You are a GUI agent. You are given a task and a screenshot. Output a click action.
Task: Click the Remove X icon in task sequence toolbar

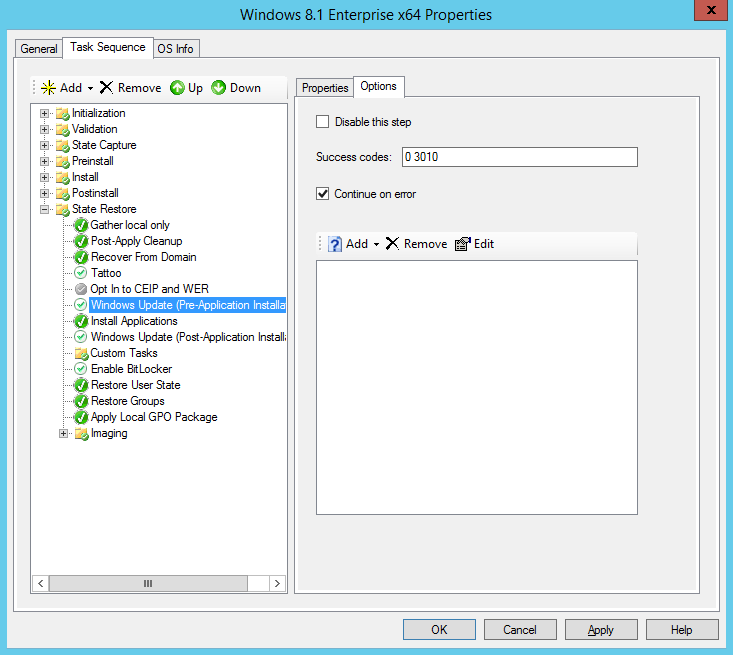click(107, 87)
